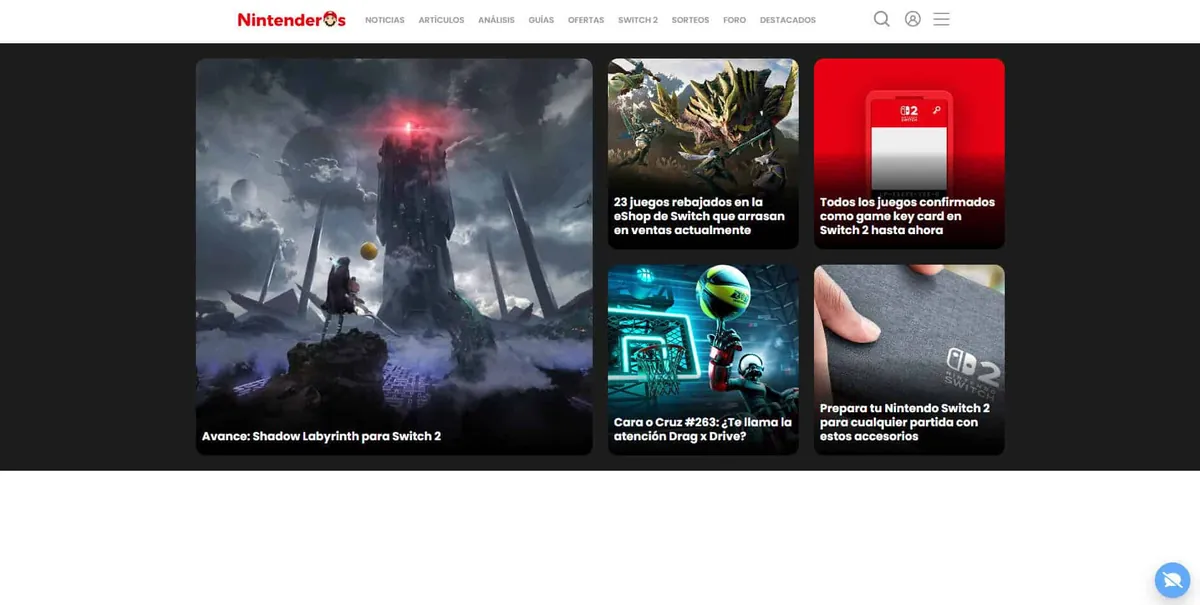1200x605 pixels.
Task: Open 'Cara o Cruz #263' article title
Action: [703, 429]
